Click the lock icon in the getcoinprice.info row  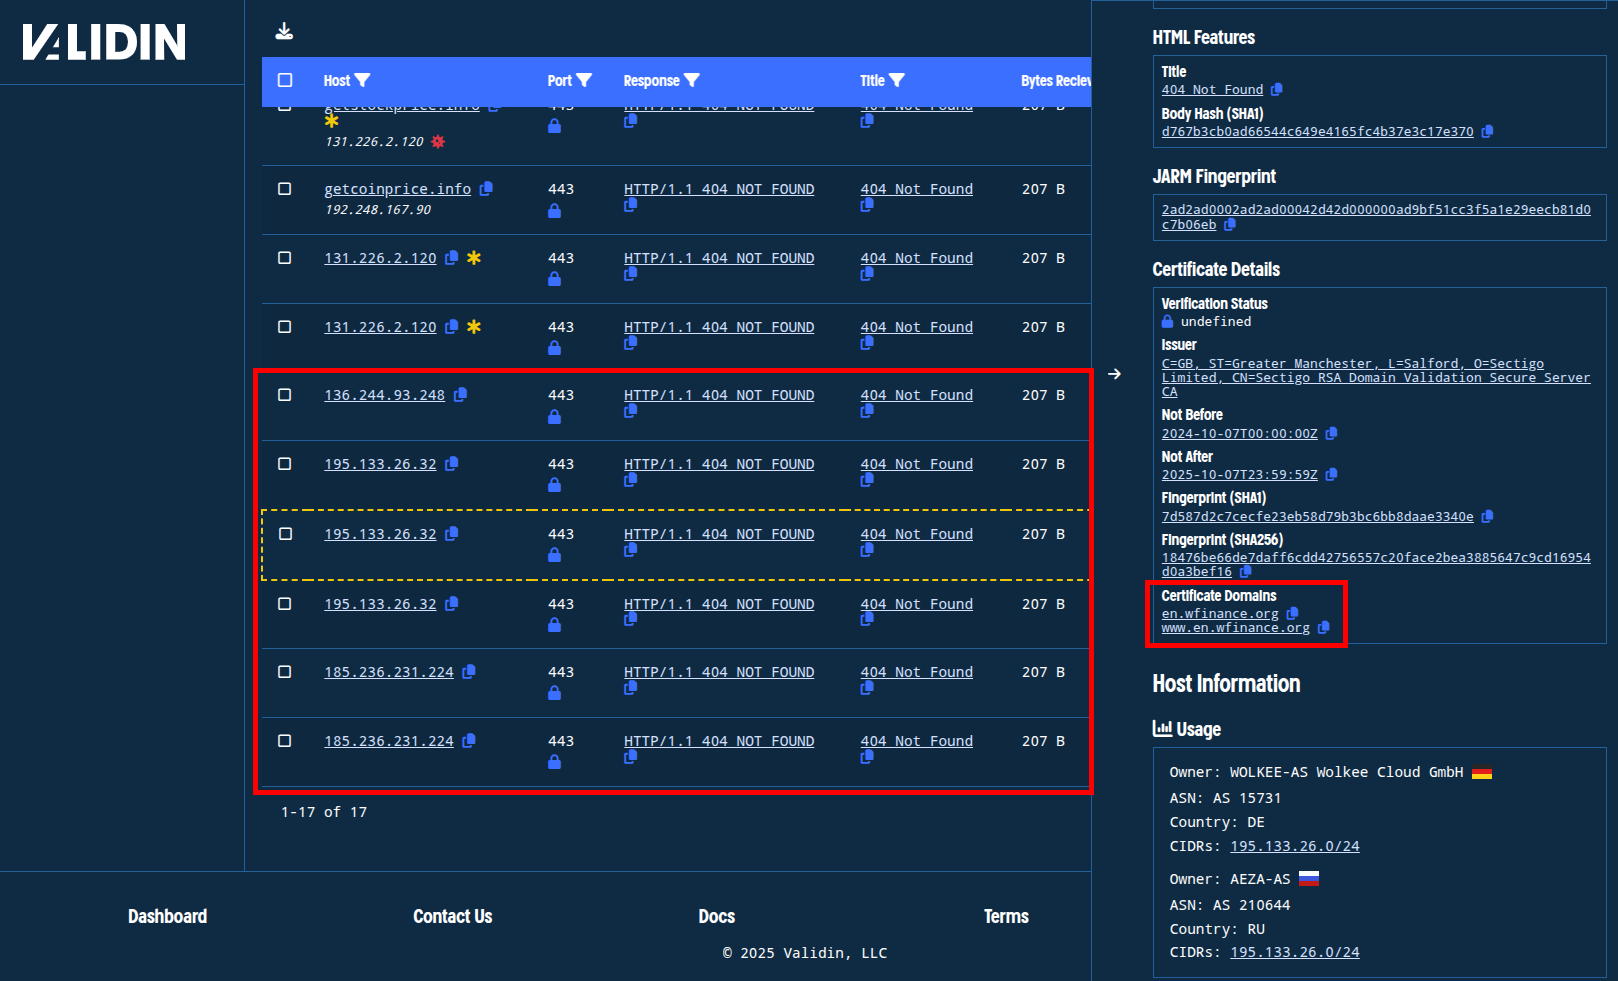tap(554, 211)
